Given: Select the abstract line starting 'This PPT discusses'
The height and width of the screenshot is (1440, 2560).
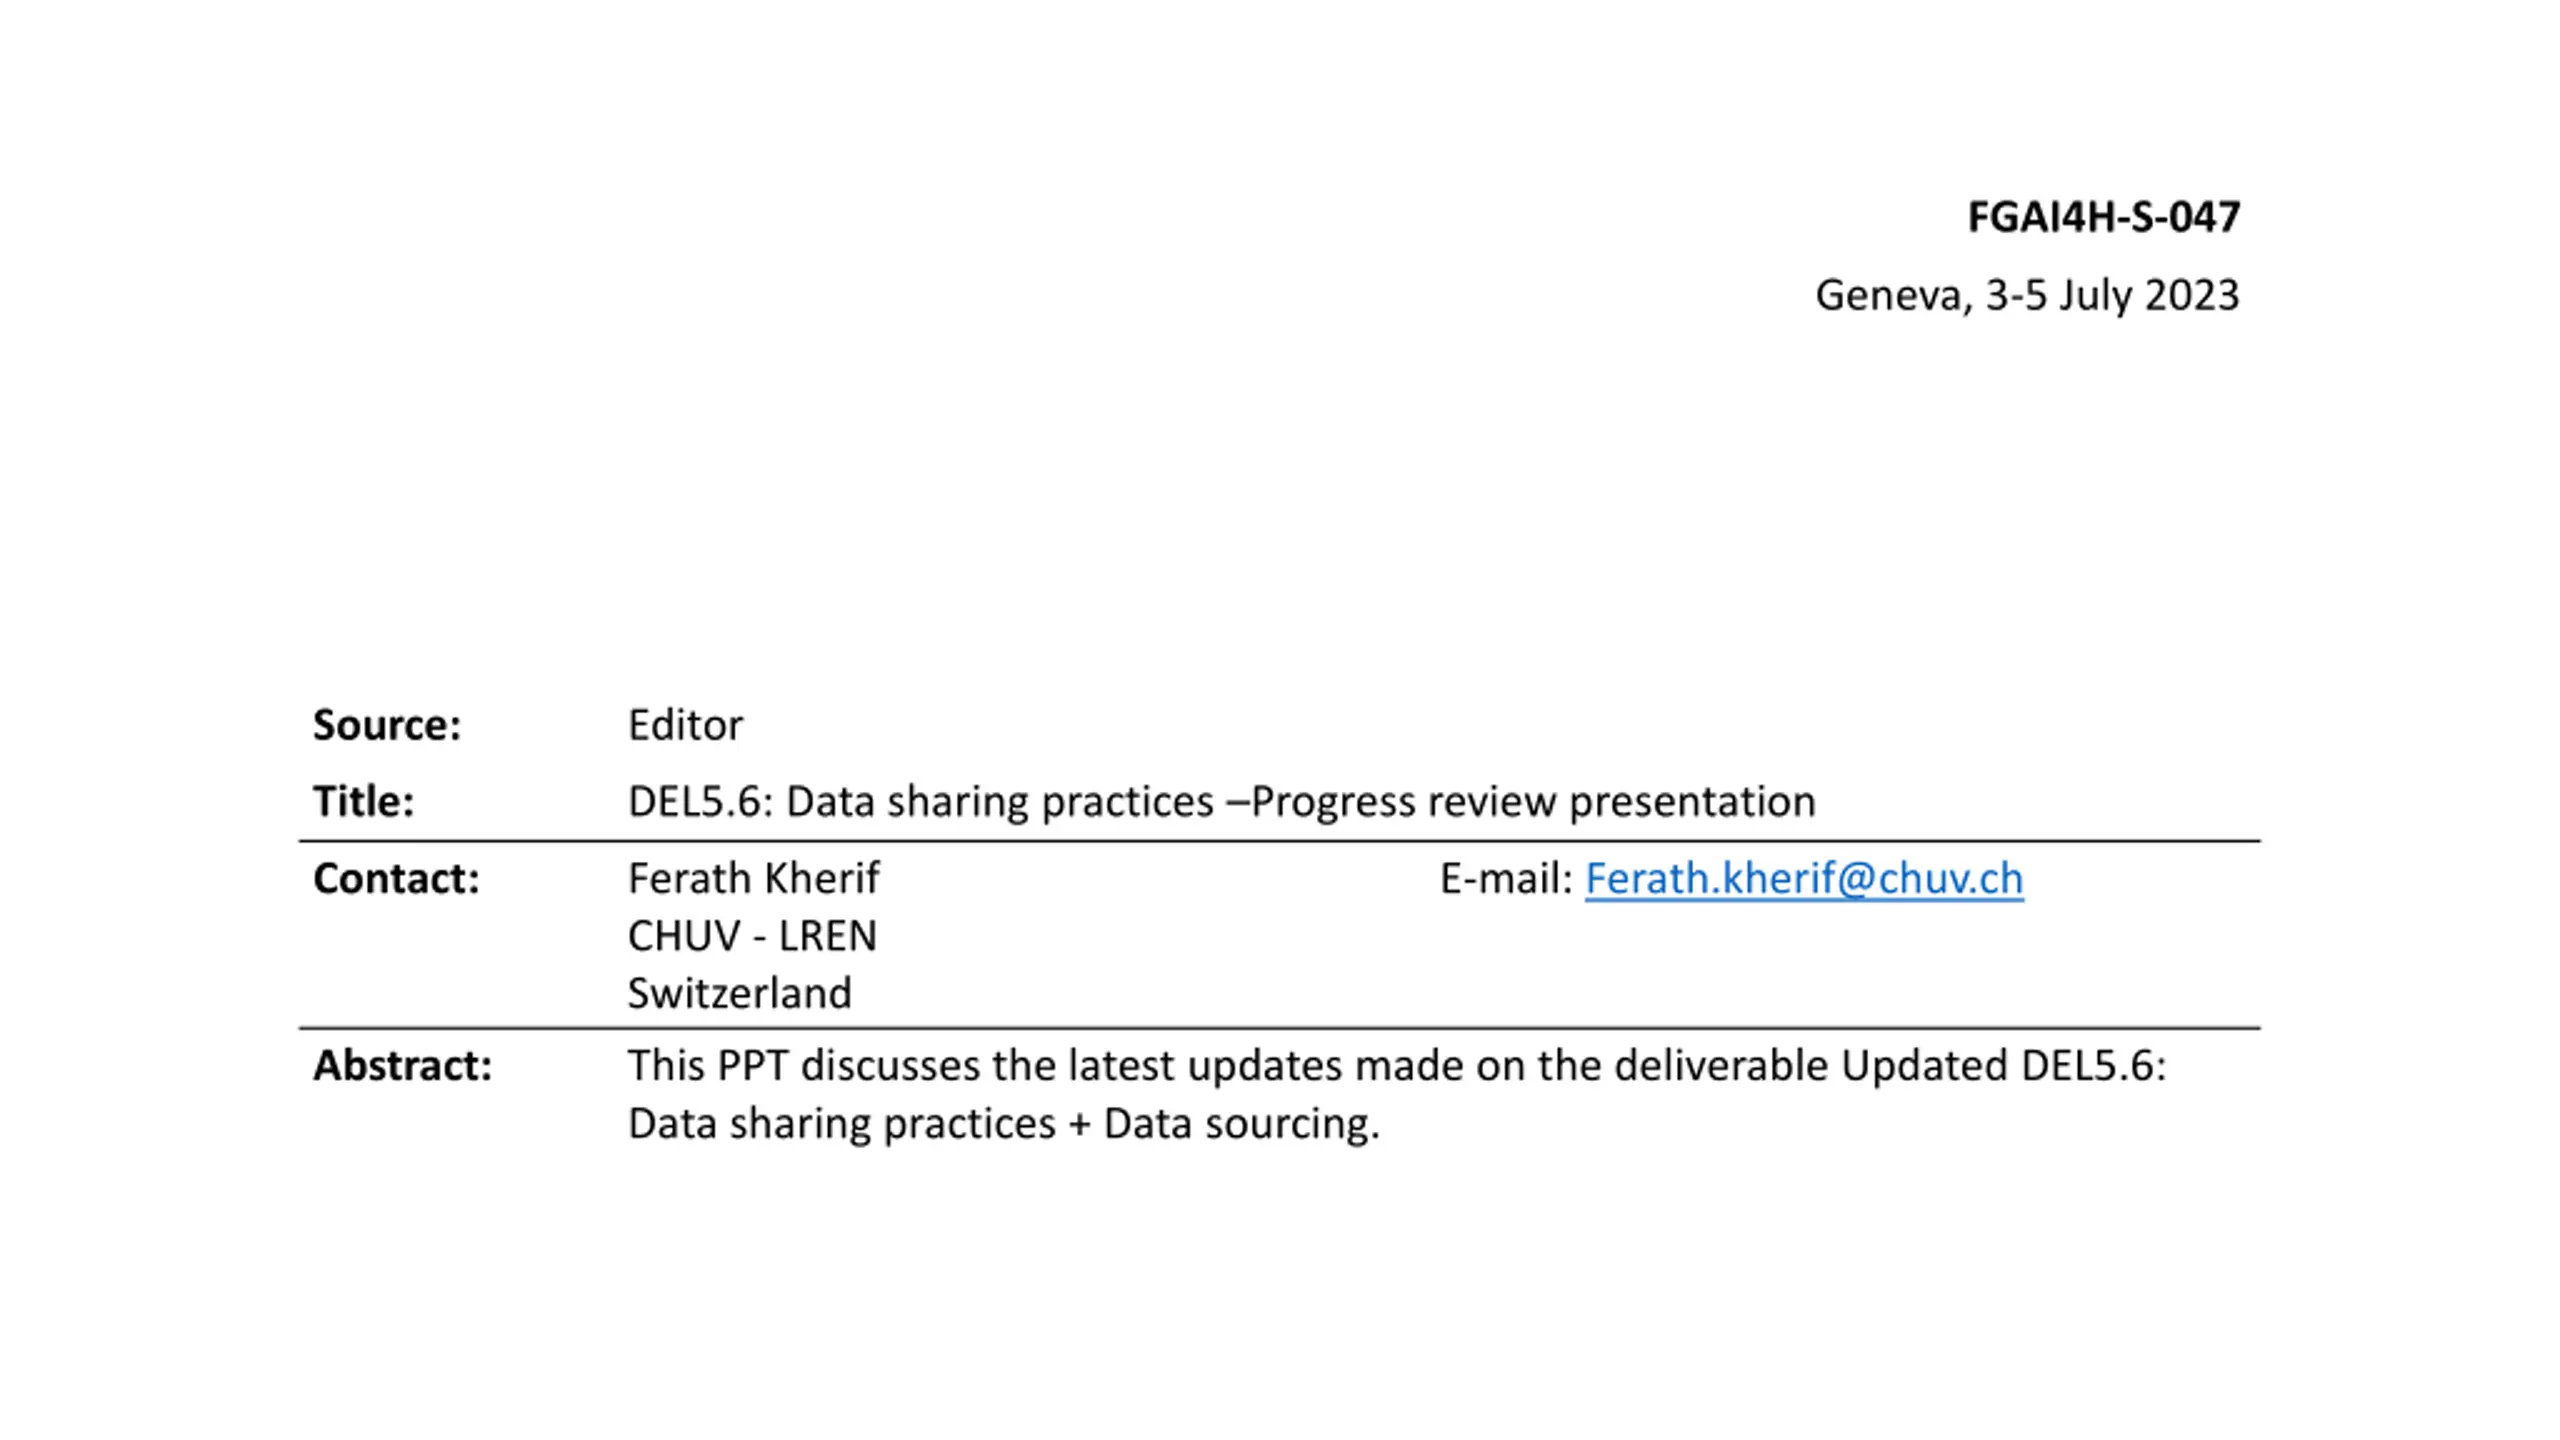Looking at the screenshot, I should [x=1397, y=1065].
